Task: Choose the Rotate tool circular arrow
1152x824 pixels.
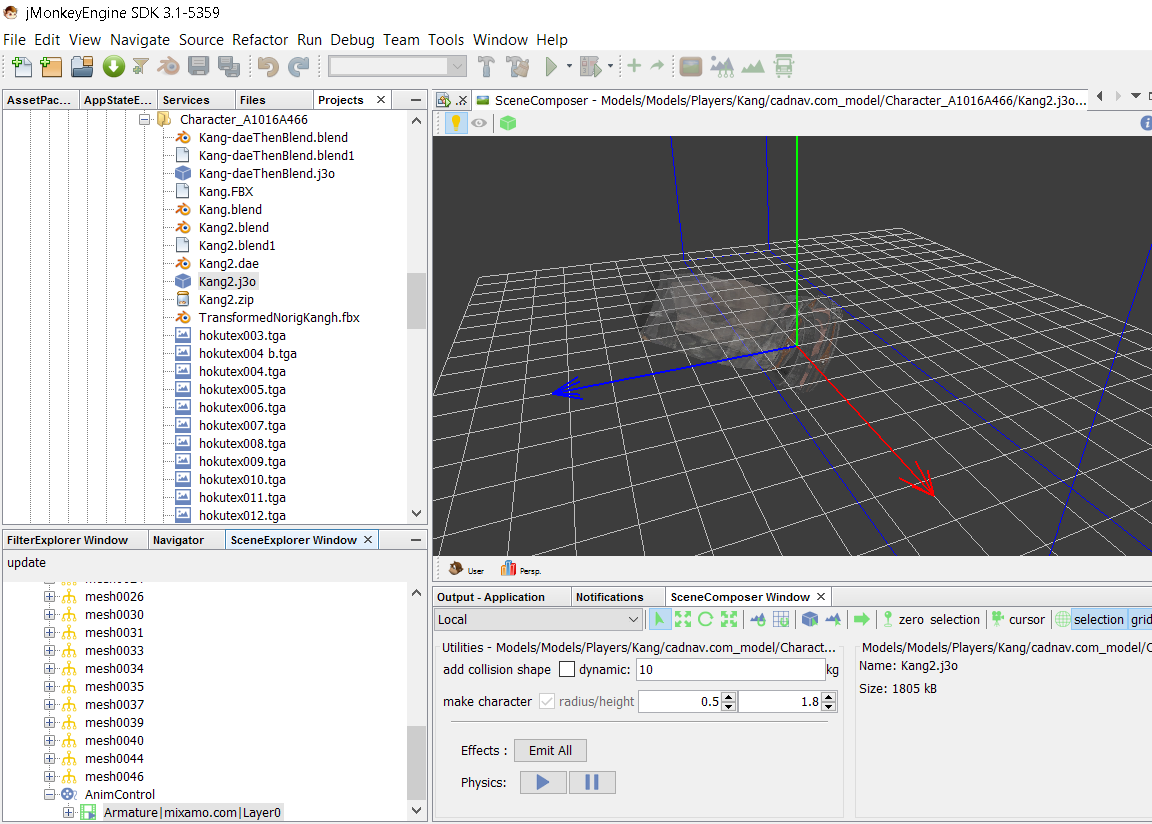Action: coord(705,619)
